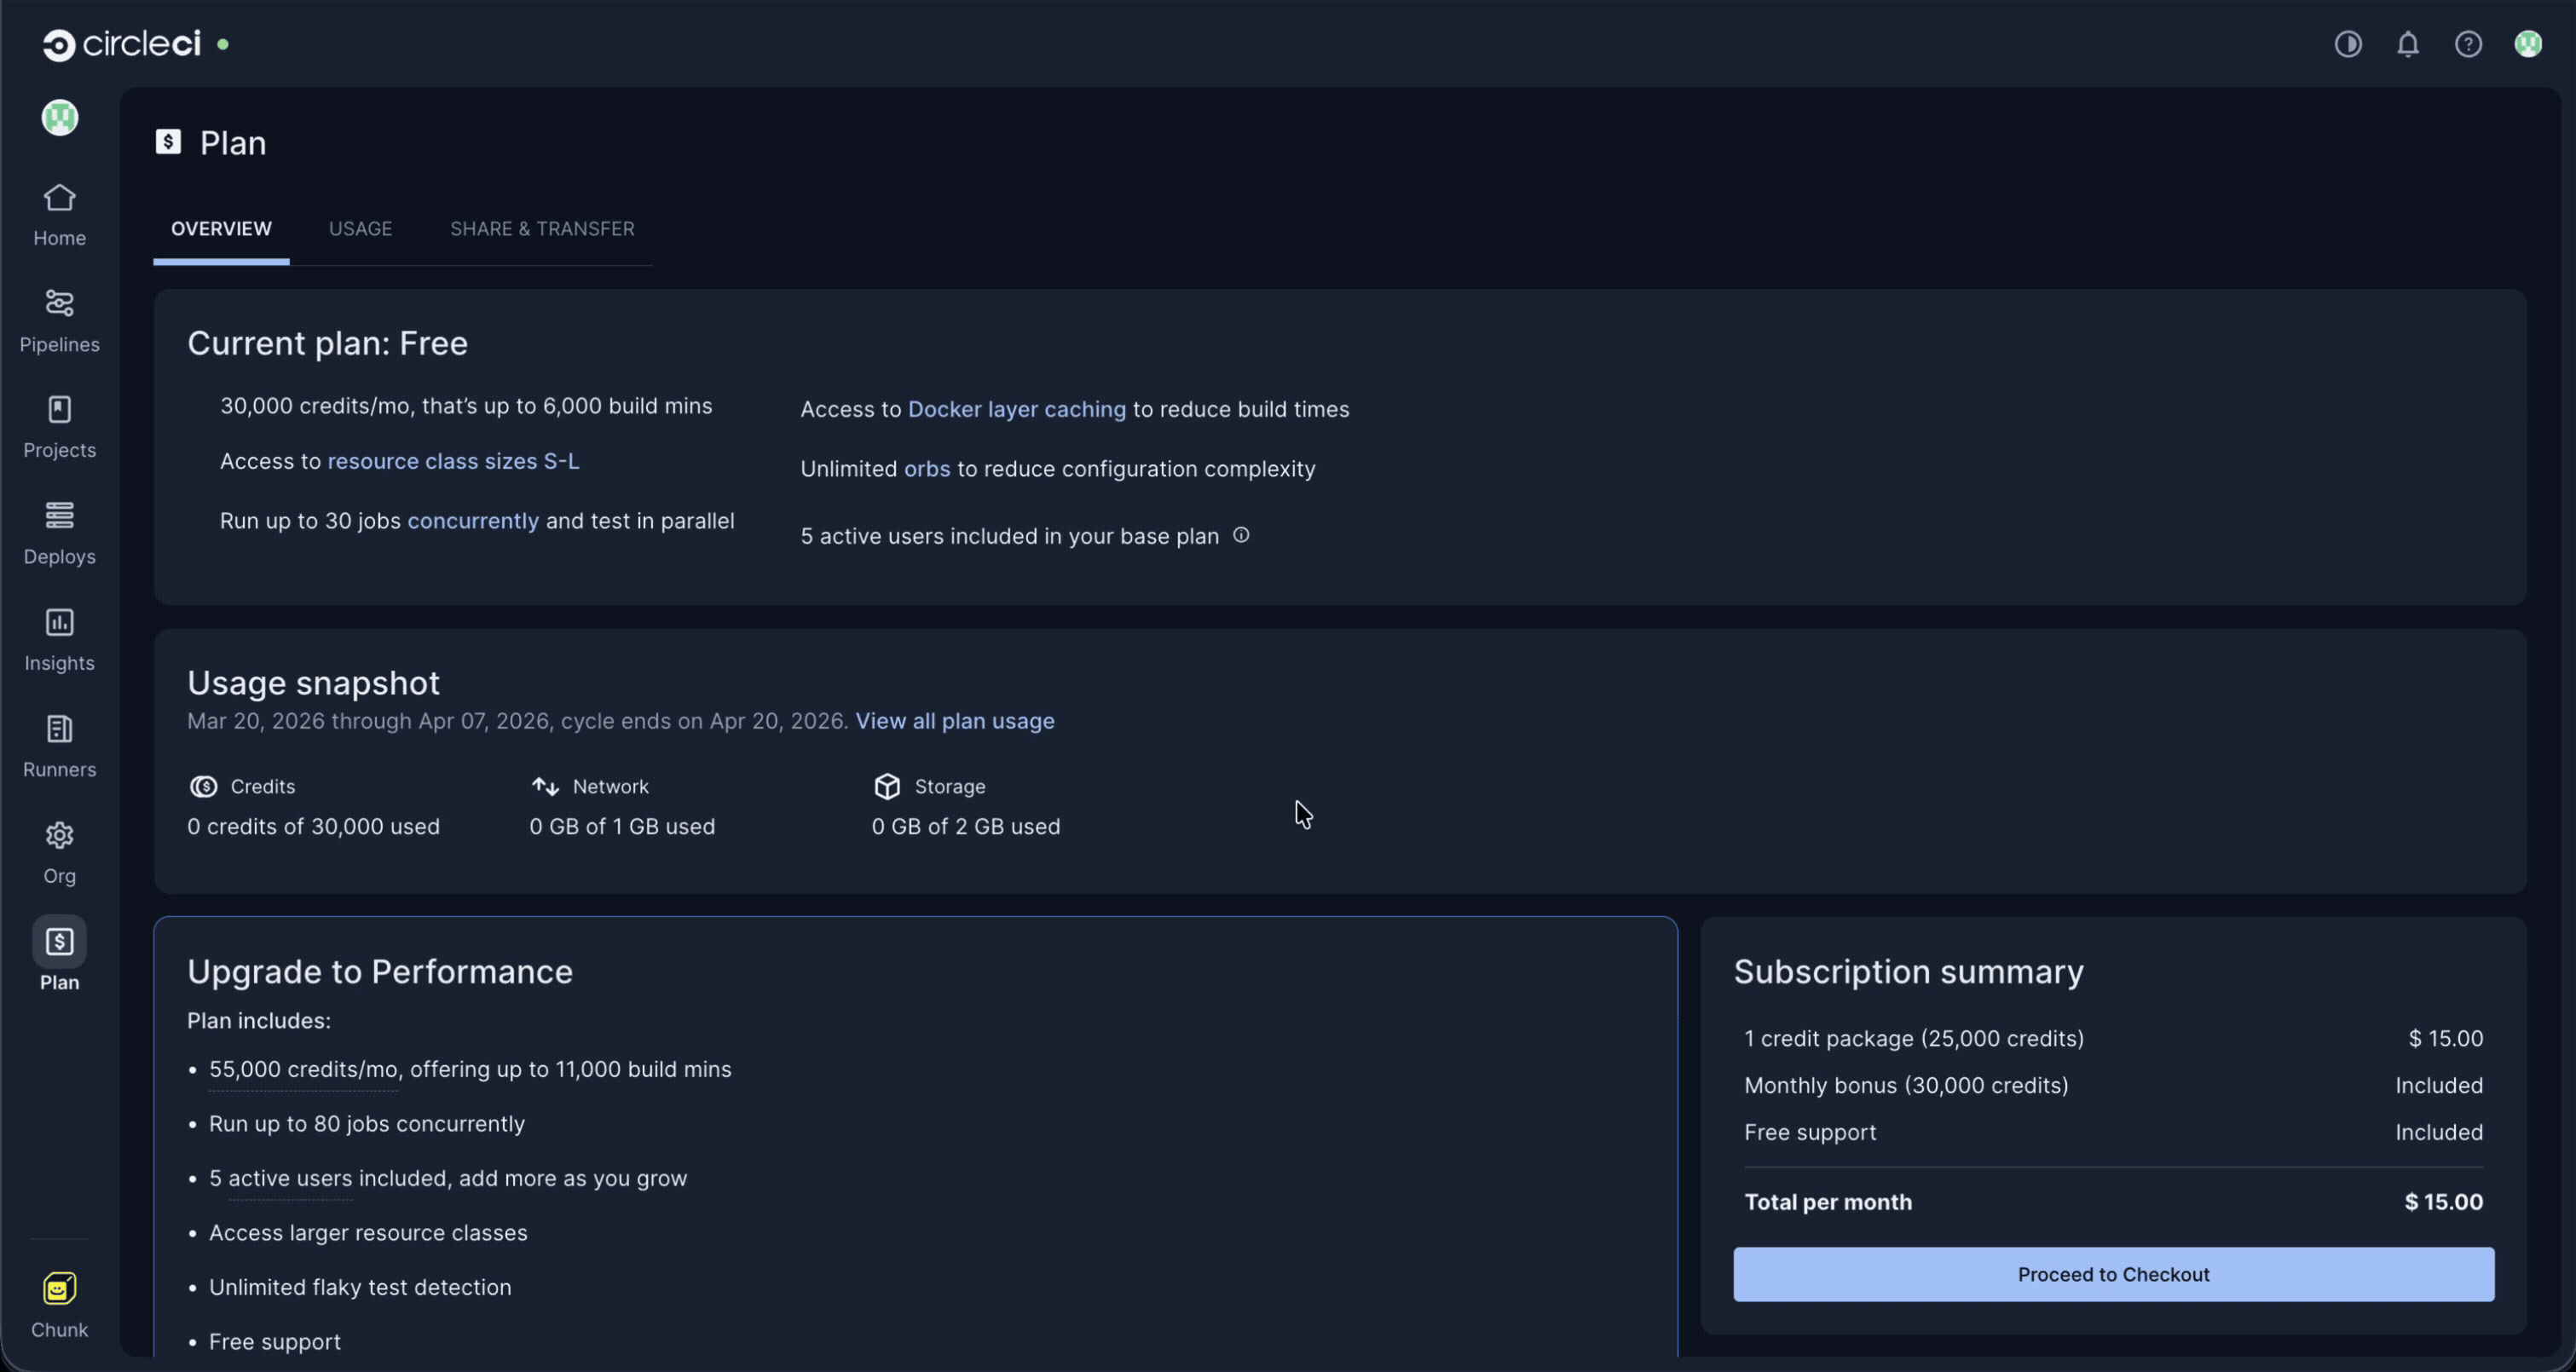2576x1372 pixels.
Task: Toggle the dark/light theme icon
Action: point(2347,44)
